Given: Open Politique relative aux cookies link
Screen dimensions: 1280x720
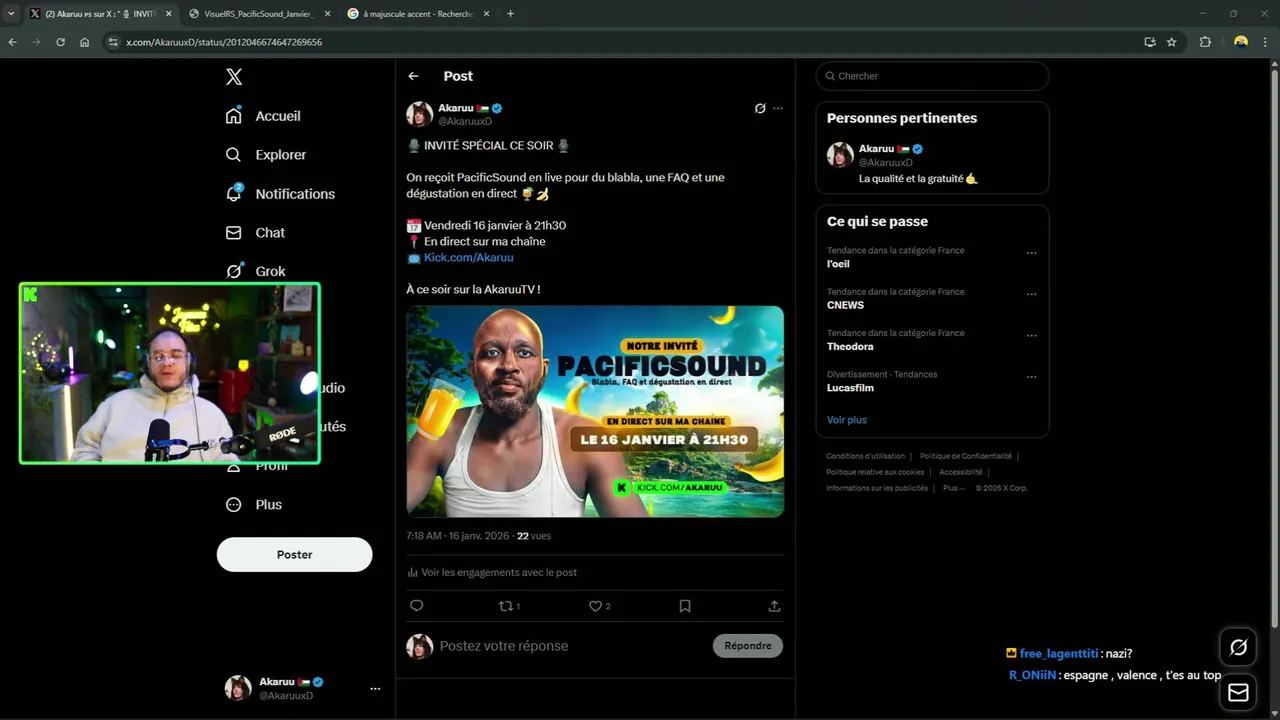Looking at the screenshot, I should (875, 472).
